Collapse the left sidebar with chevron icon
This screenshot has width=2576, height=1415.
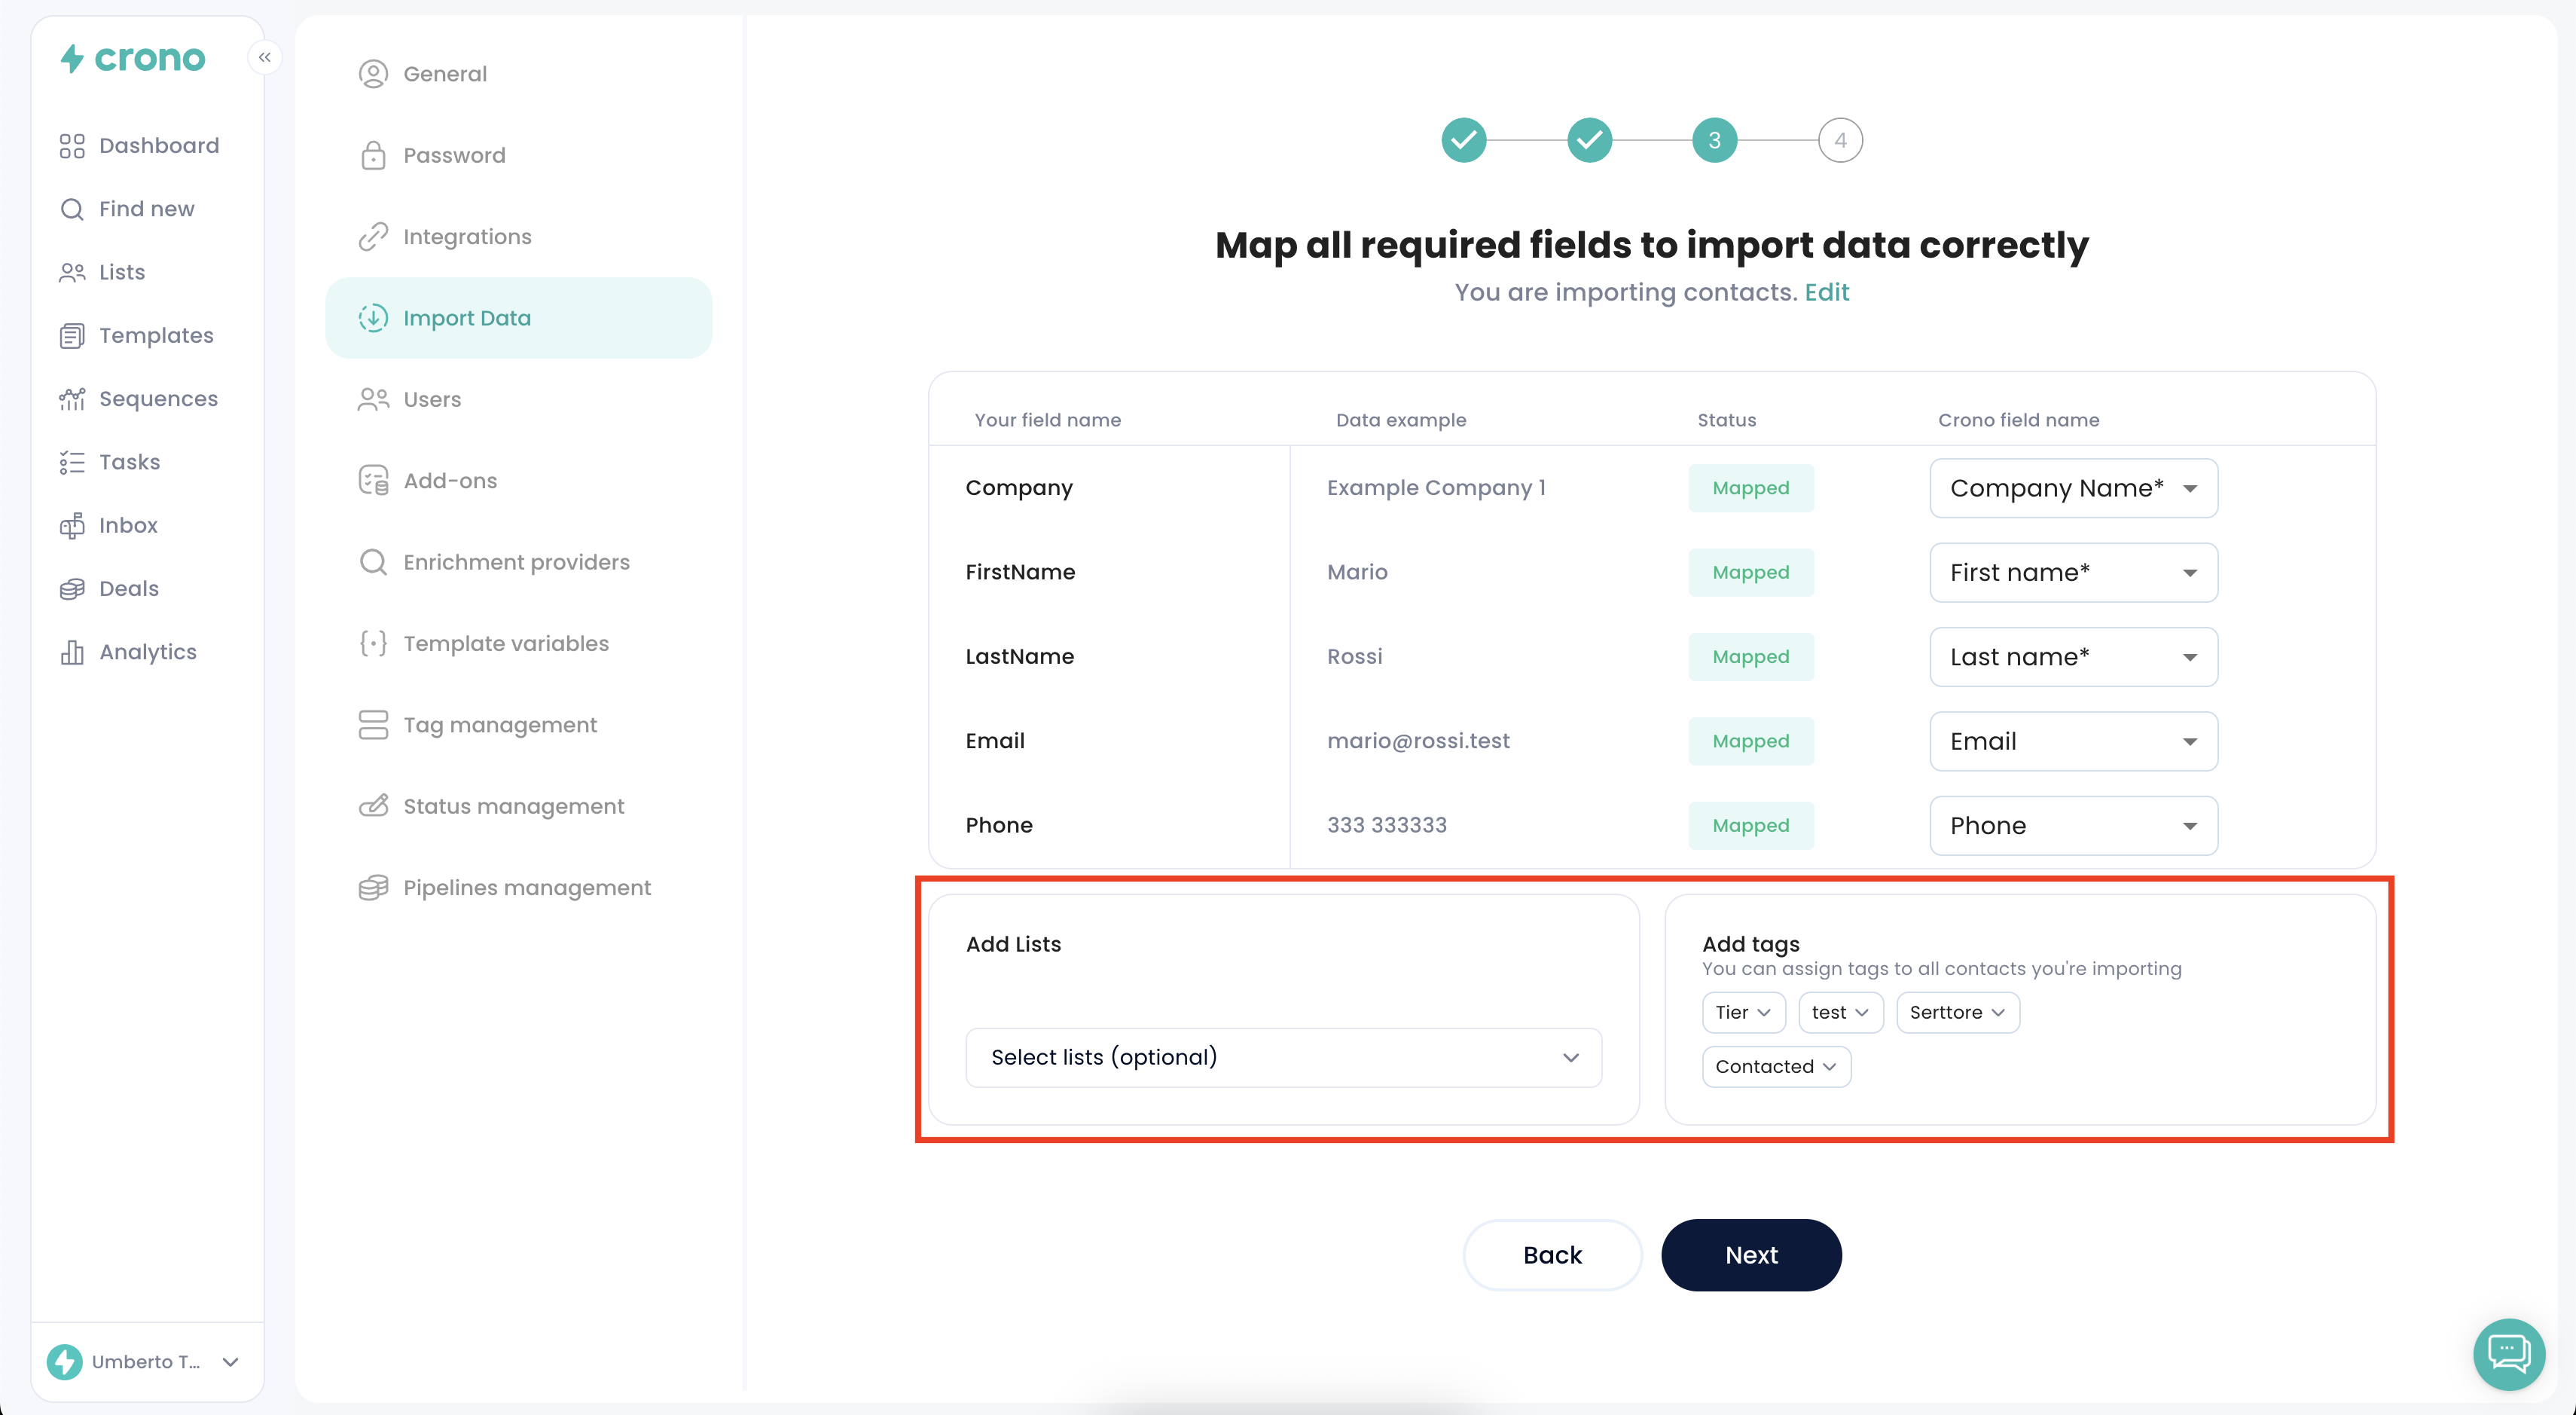pyautogui.click(x=264, y=57)
